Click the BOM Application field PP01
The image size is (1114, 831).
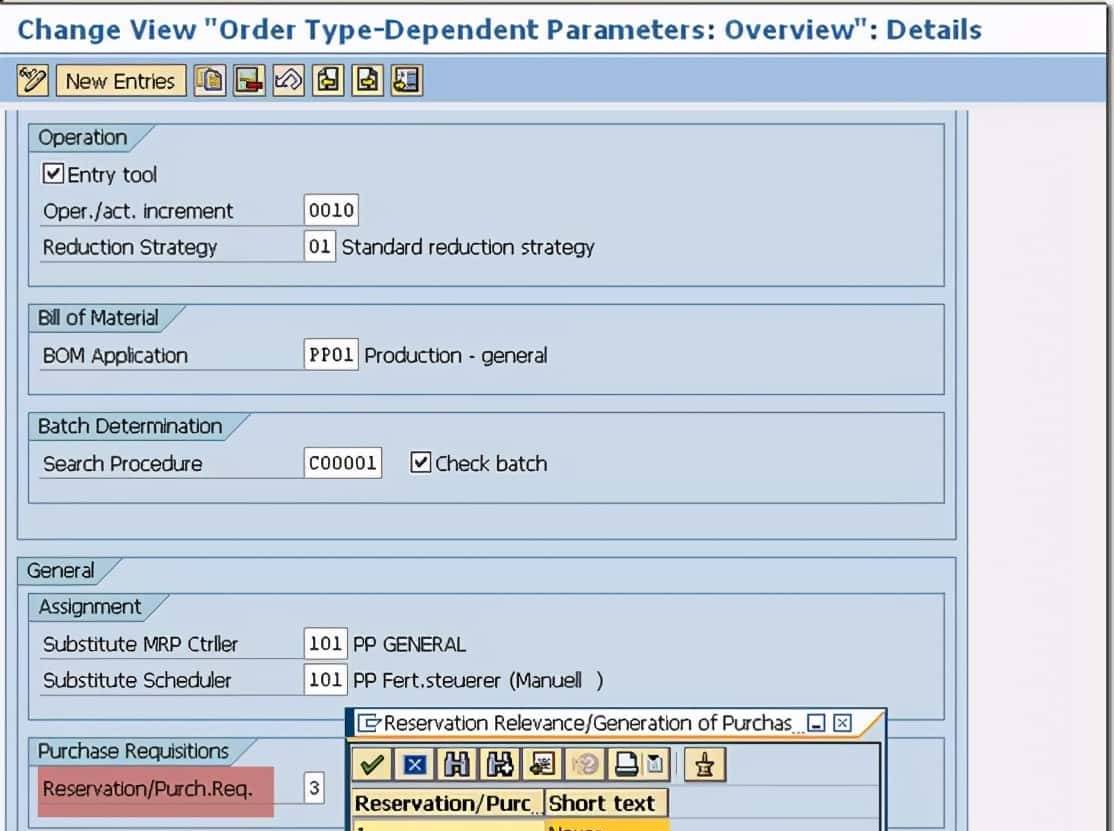[331, 354]
